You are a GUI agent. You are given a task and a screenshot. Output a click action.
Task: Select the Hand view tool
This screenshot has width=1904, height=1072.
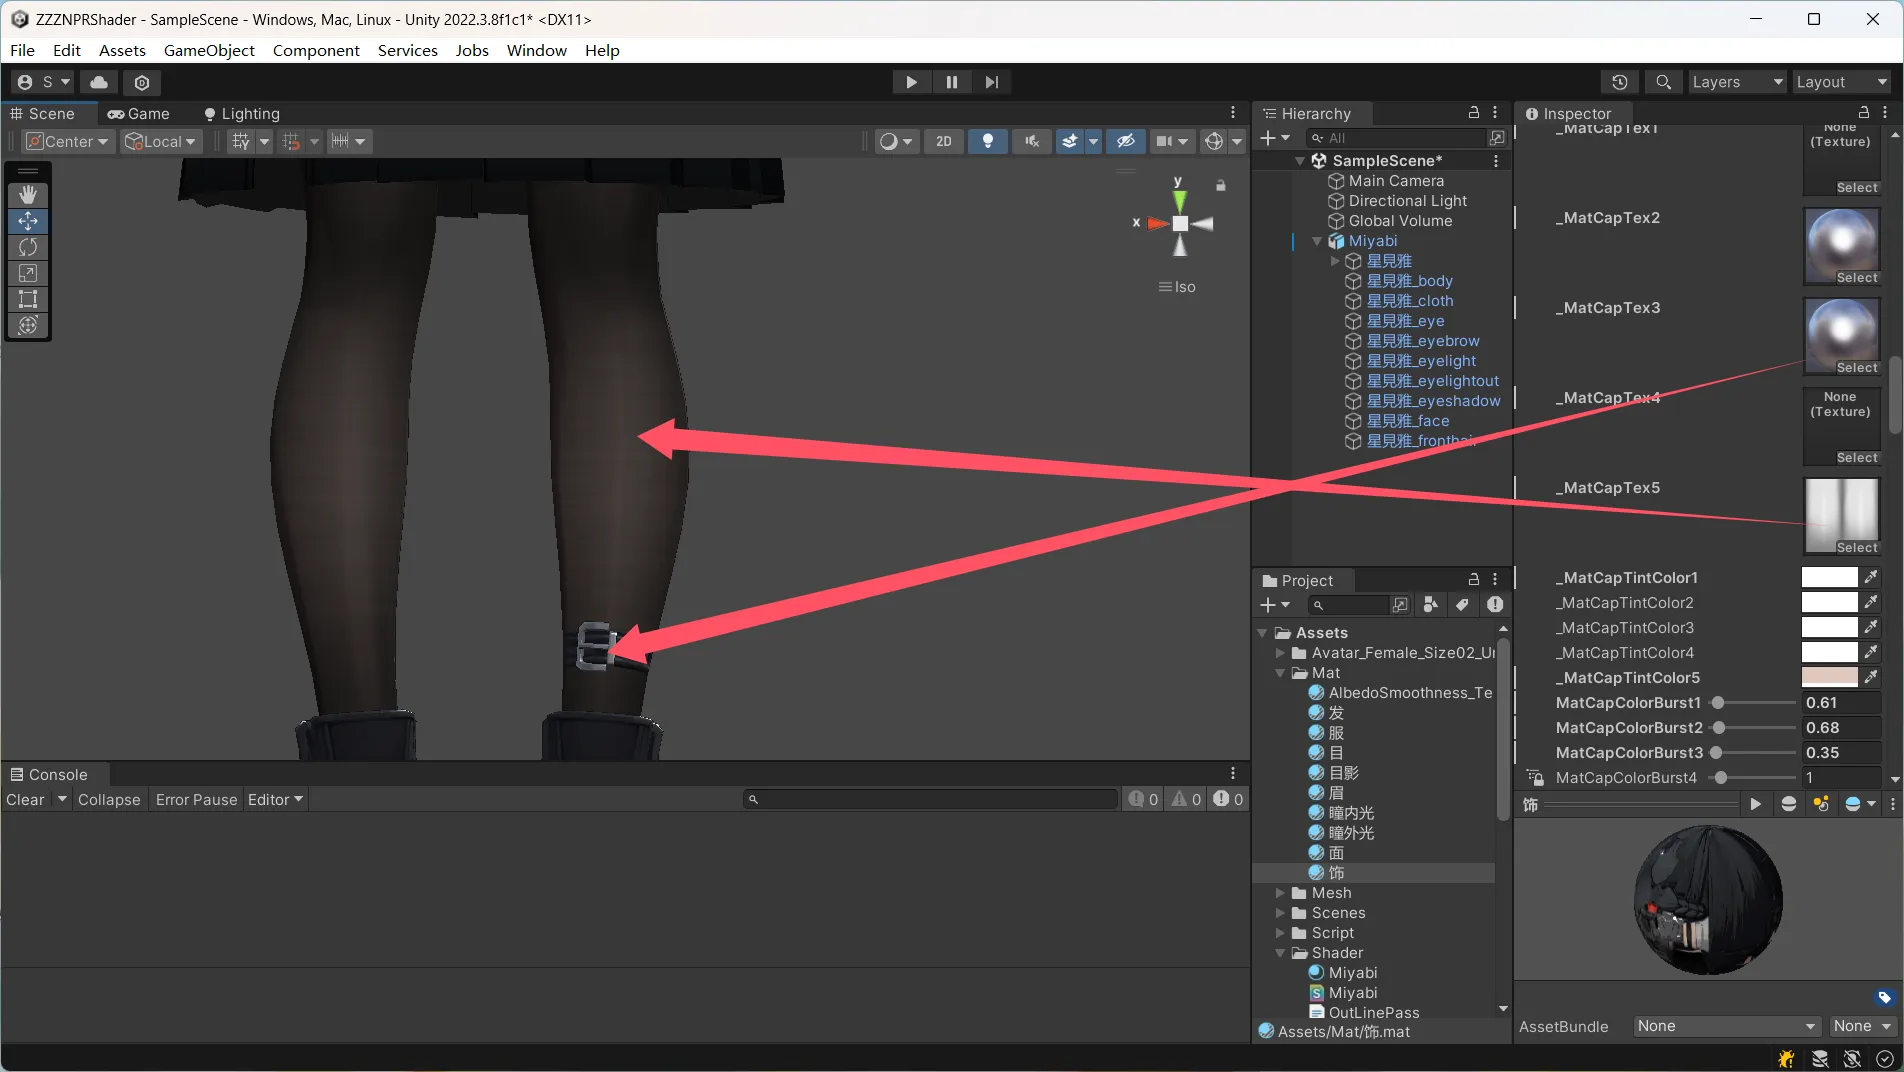click(x=28, y=195)
